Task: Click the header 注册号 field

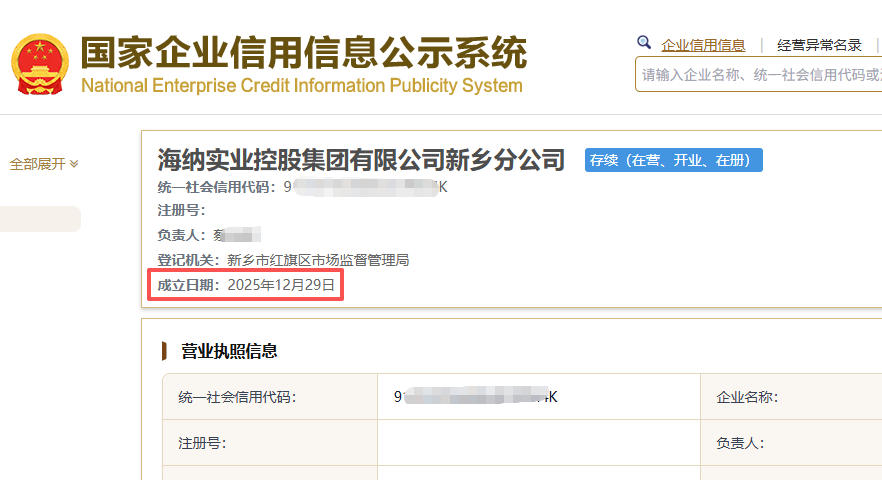Action: pos(181,210)
